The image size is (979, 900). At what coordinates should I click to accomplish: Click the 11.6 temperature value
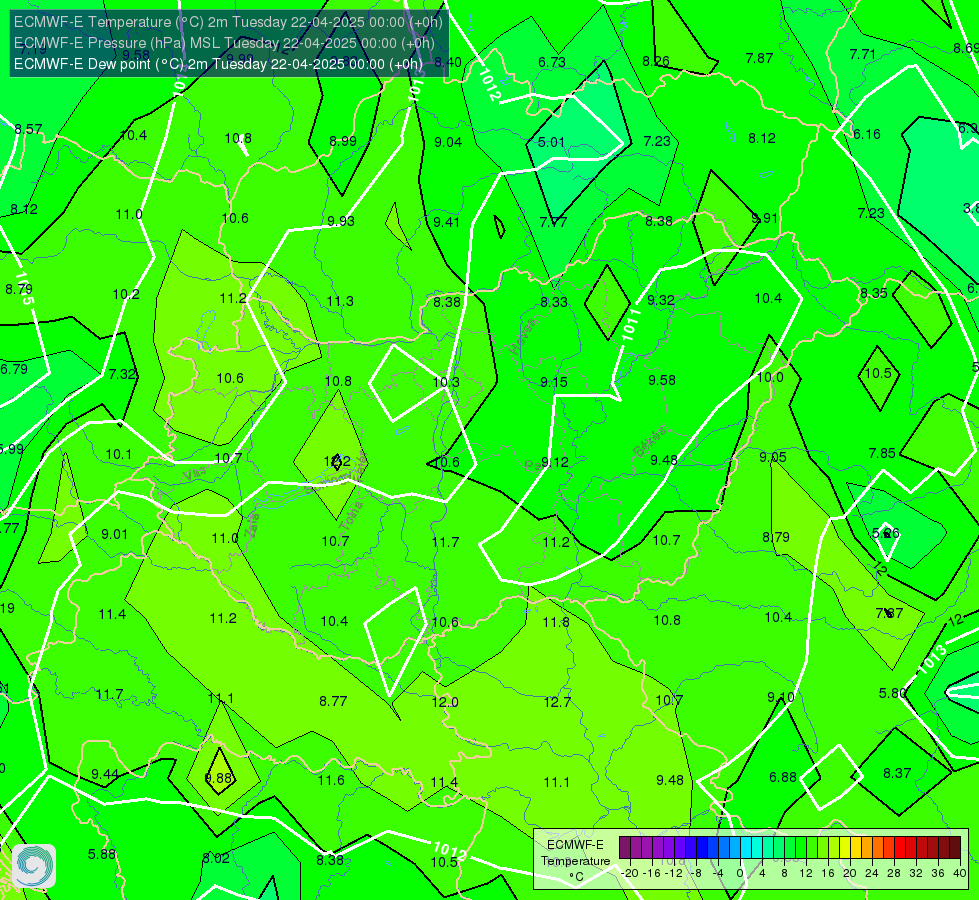coord(331,780)
